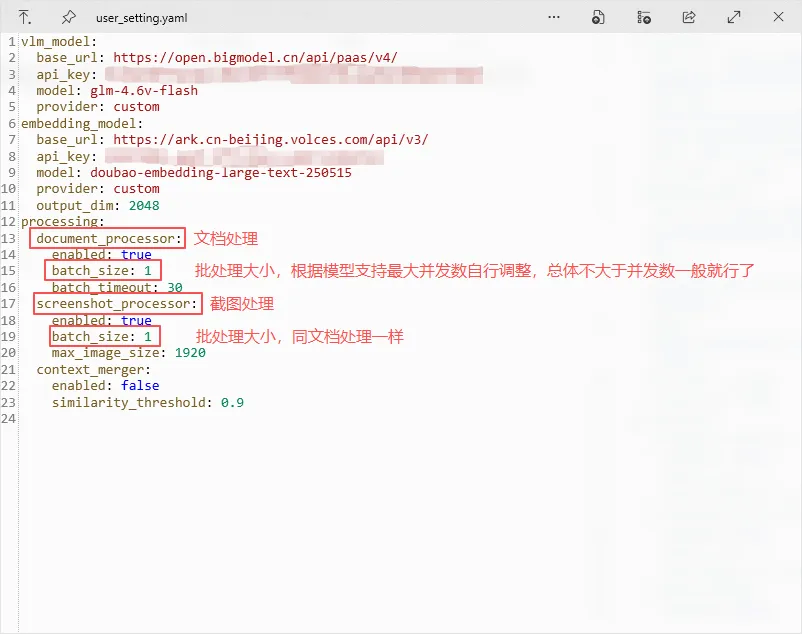Click the true value under document_processor enabled
The image size is (802, 634).
point(137,254)
